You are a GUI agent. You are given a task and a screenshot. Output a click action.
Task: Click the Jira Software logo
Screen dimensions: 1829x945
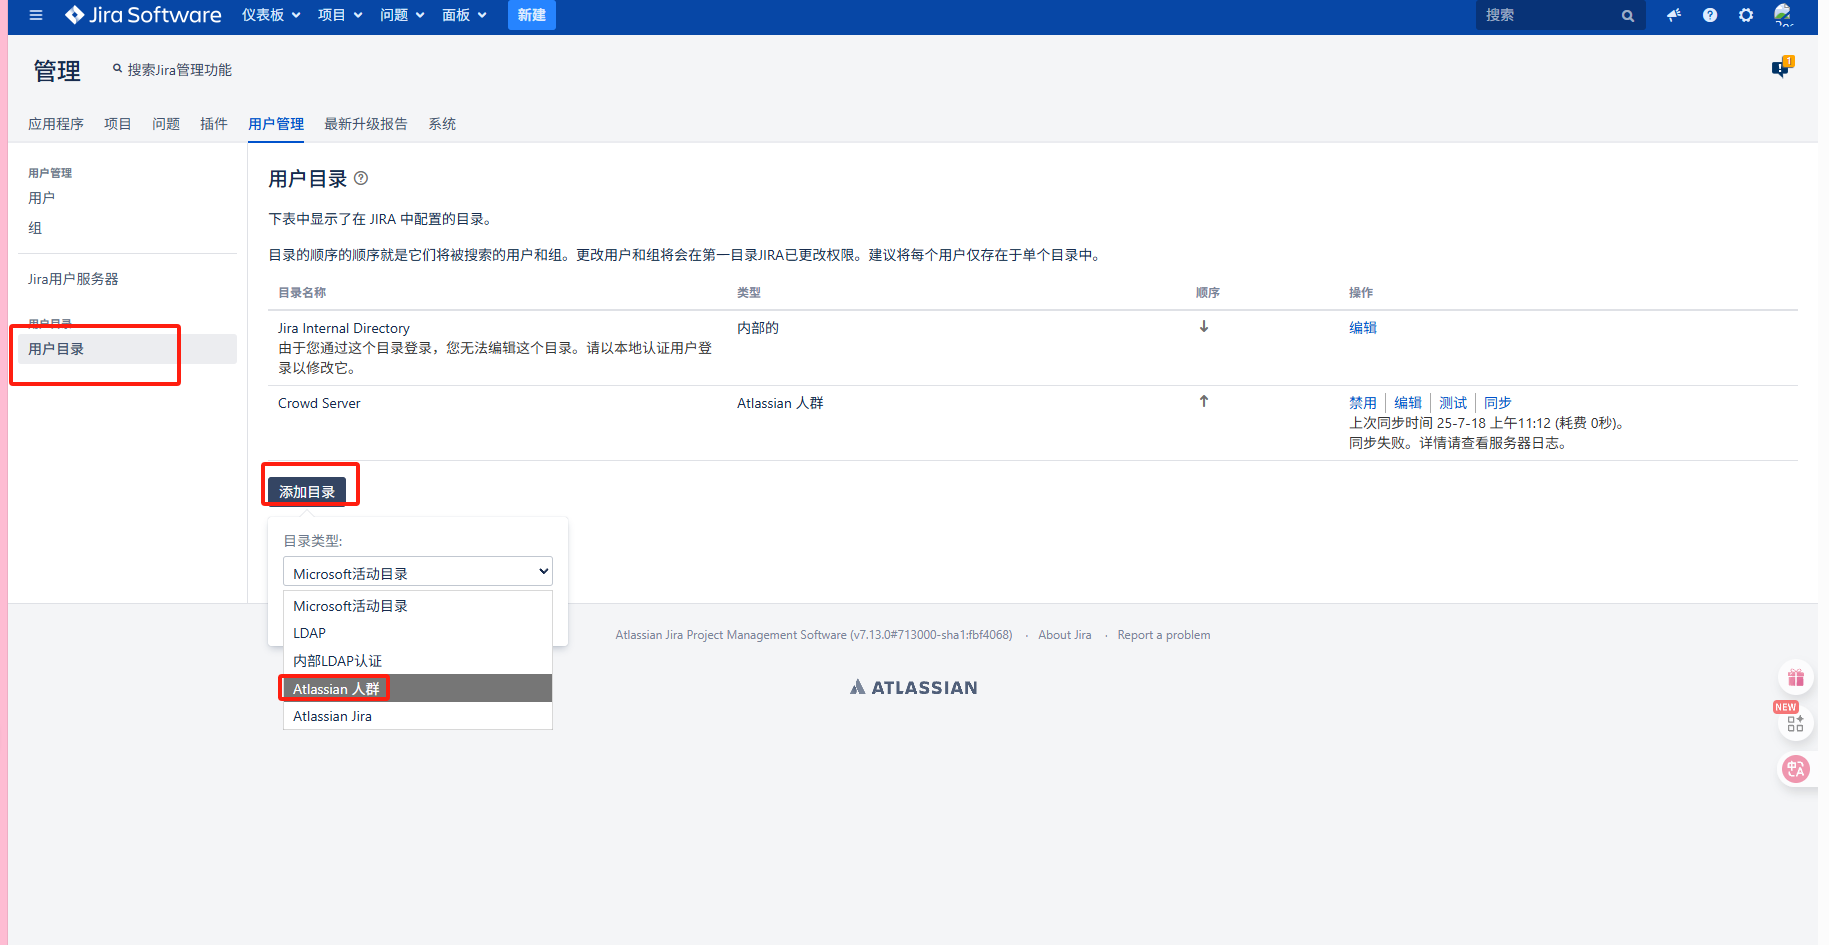click(x=143, y=15)
